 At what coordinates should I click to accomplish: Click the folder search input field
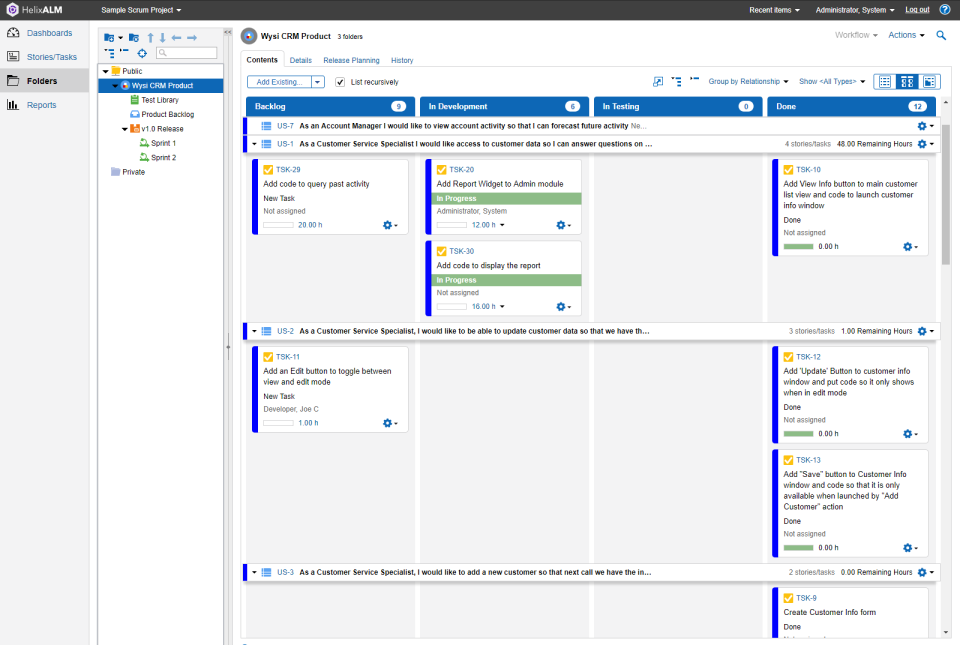tap(187, 53)
